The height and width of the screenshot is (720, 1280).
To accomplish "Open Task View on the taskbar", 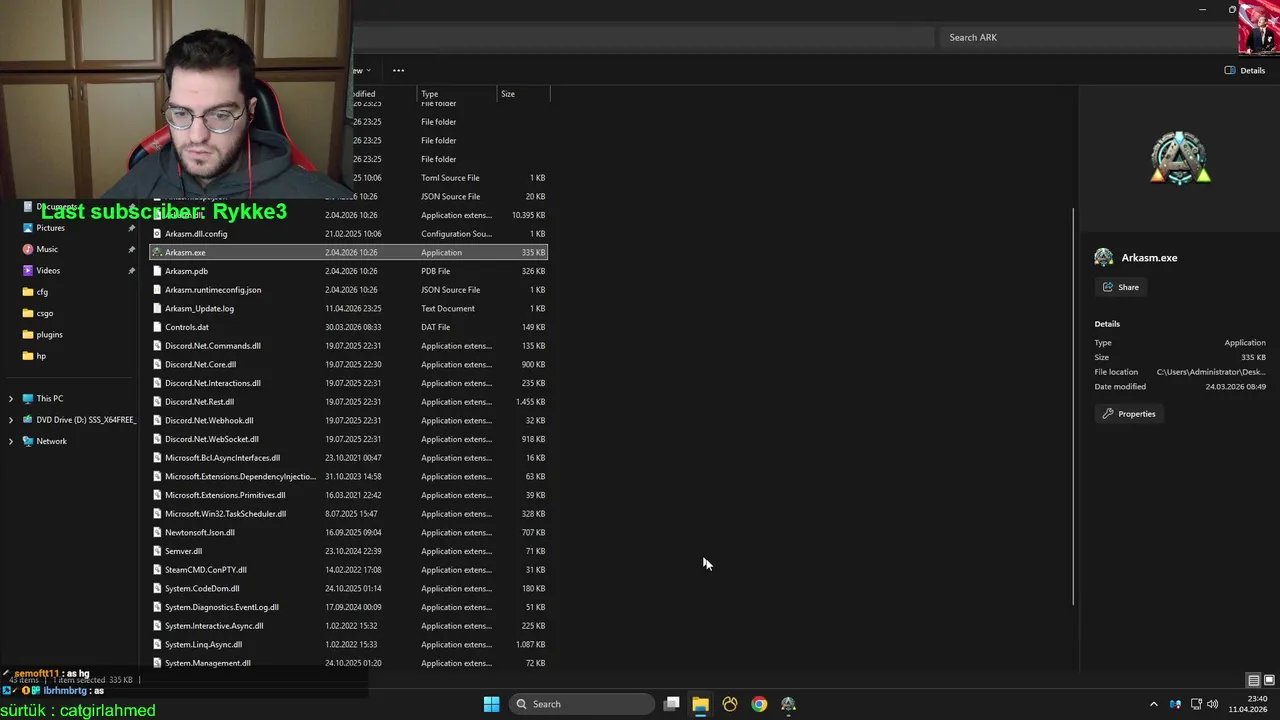I will [x=672, y=704].
